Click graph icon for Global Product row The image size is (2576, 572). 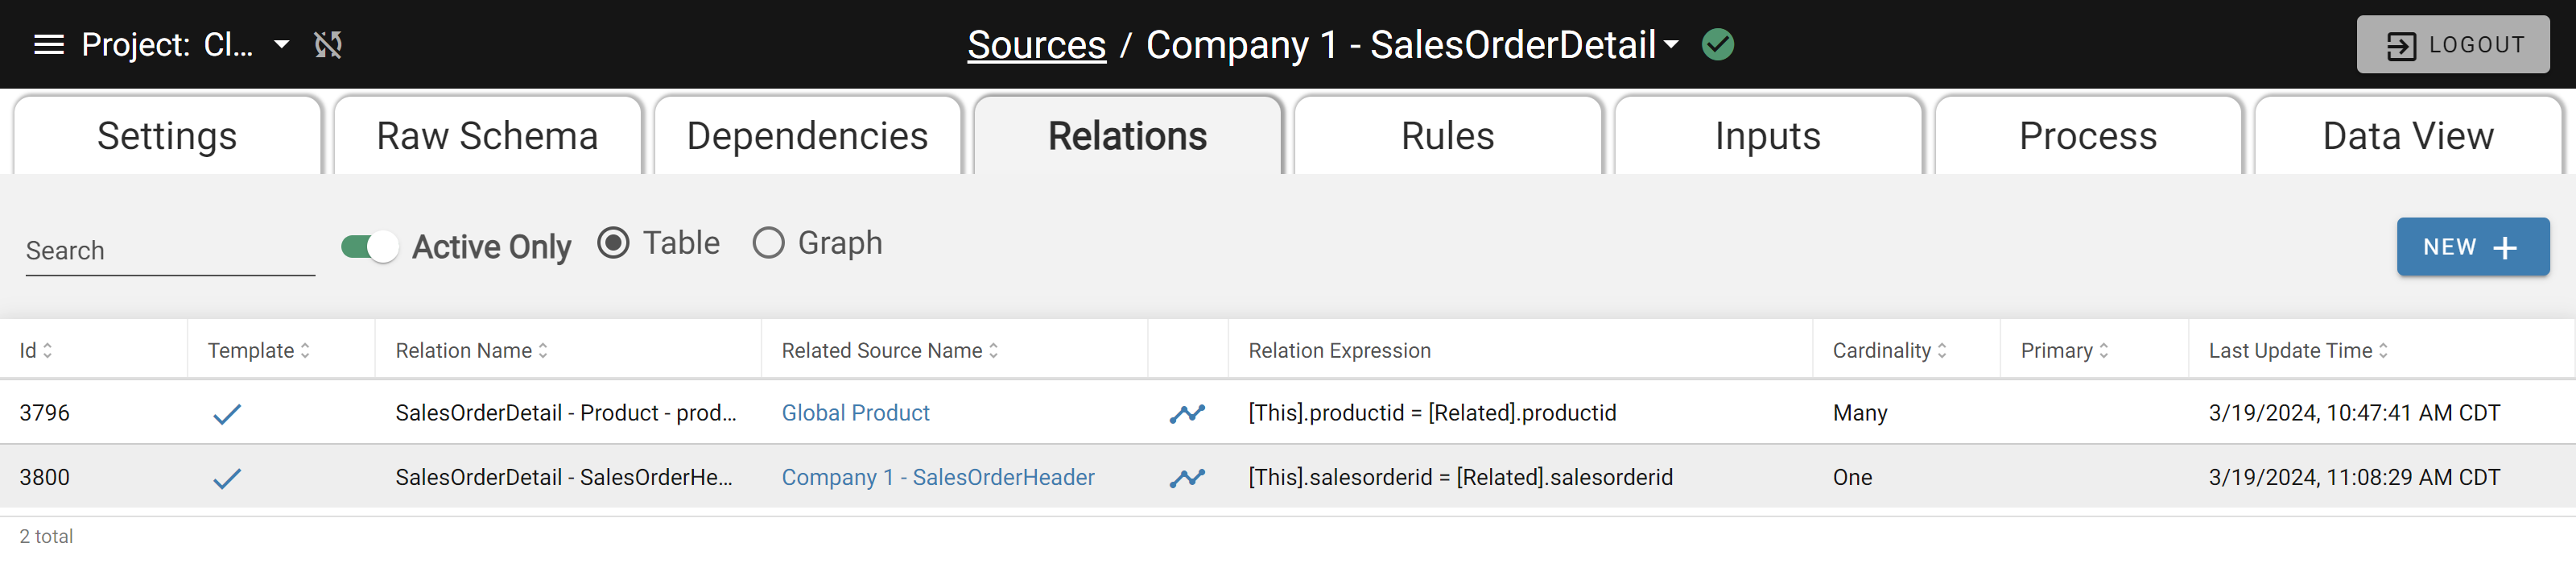pyautogui.click(x=1187, y=413)
